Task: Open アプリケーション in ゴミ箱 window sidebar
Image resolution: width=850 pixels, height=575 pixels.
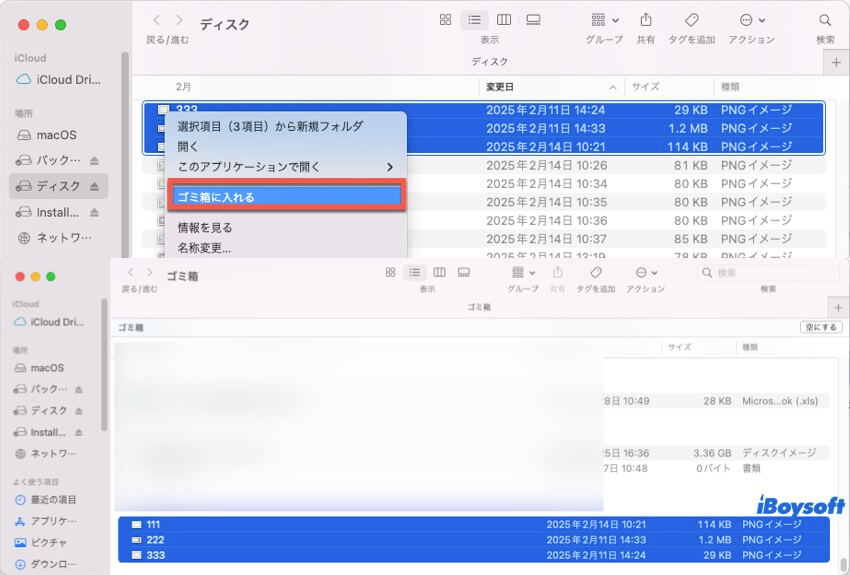Action: click(46, 521)
